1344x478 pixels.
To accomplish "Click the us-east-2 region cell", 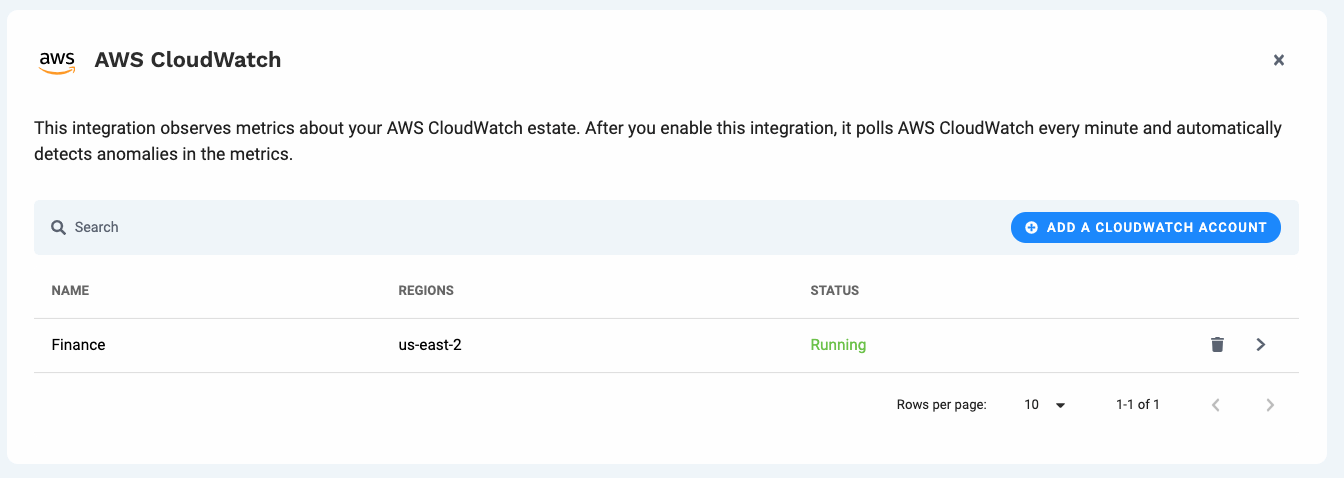I will pos(430,345).
